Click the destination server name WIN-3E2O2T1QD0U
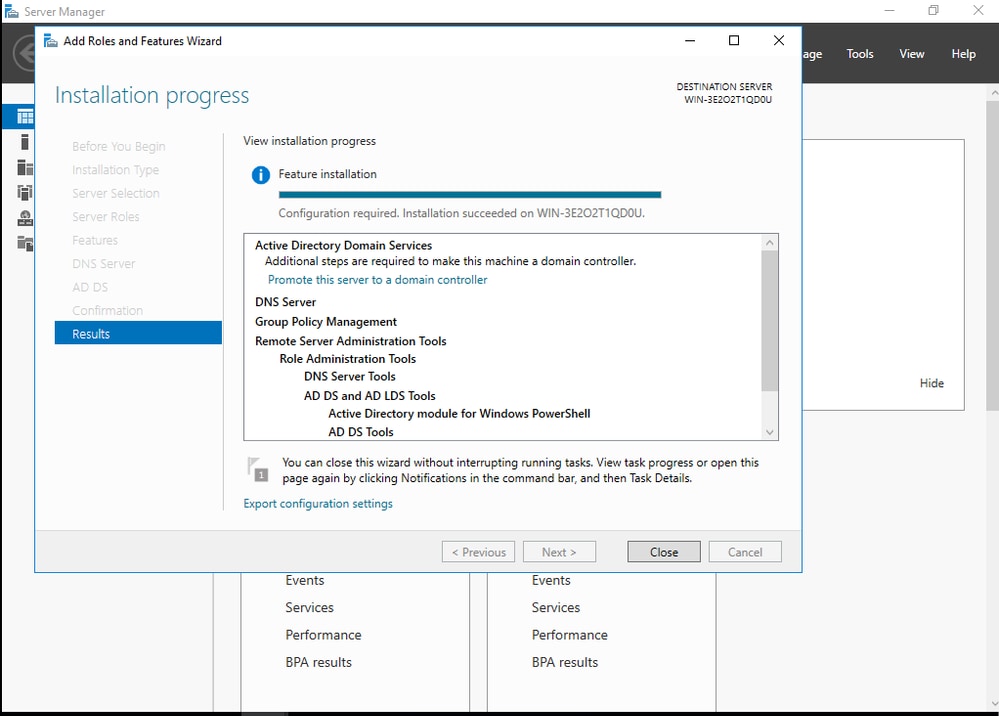 [728, 99]
